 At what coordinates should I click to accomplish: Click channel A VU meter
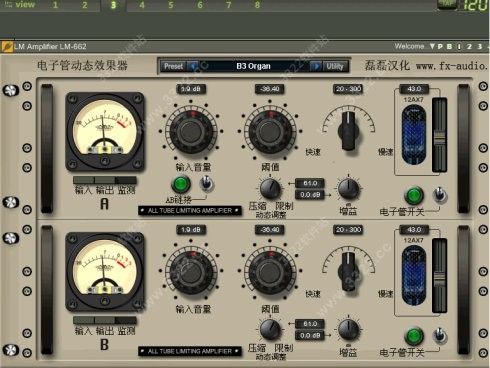click(x=105, y=131)
